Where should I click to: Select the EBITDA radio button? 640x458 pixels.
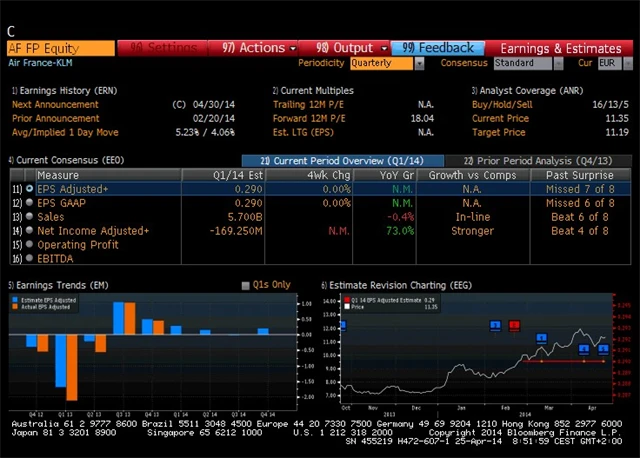tap(29, 258)
